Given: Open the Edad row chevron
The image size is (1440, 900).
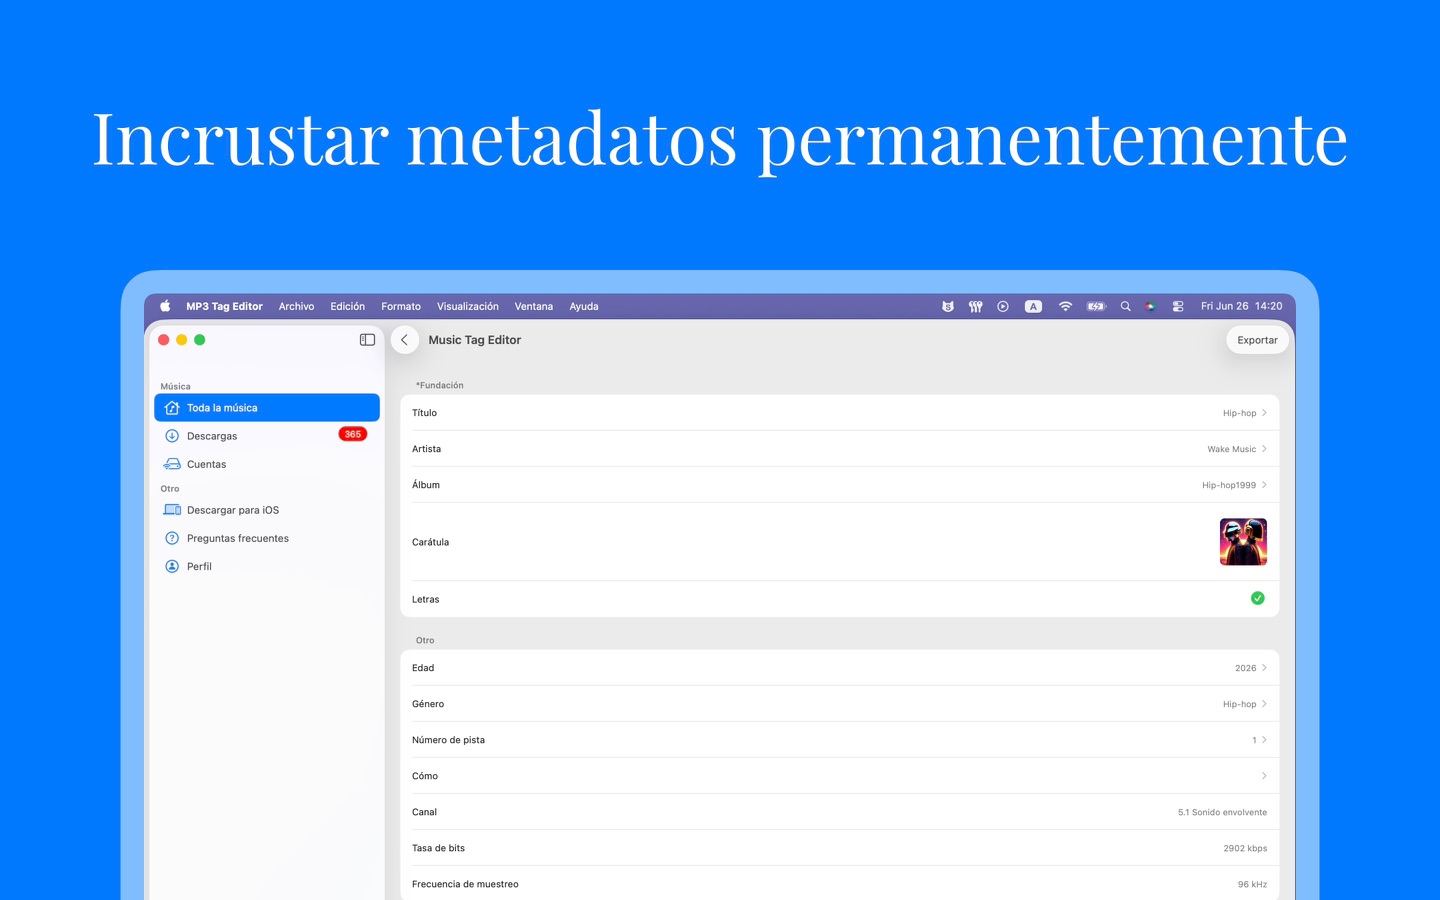Looking at the screenshot, I should [x=1264, y=668].
